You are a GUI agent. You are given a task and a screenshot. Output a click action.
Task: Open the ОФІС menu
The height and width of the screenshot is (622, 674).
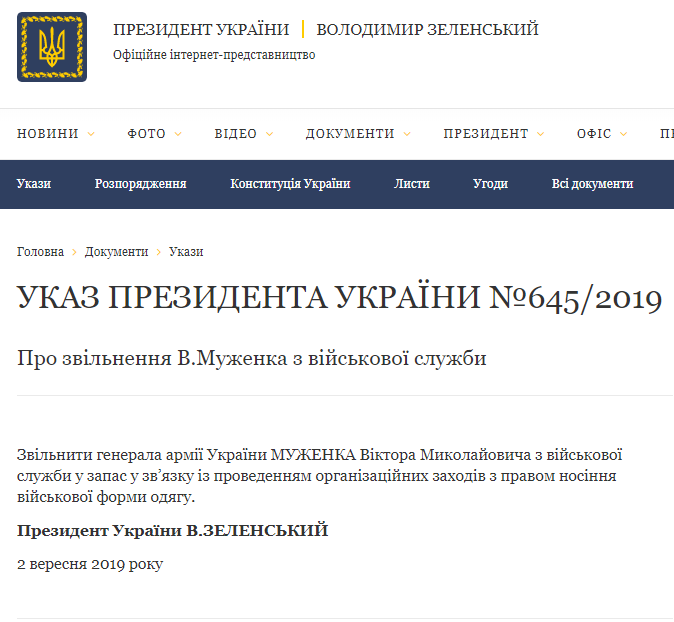point(594,134)
